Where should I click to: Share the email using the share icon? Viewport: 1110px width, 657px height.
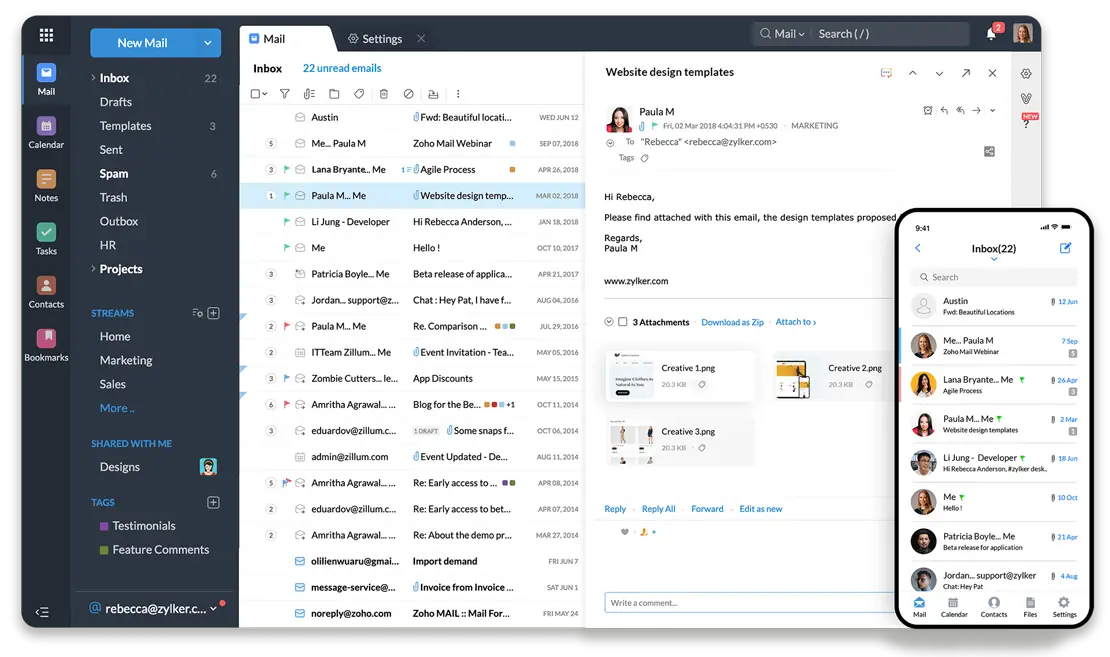point(989,152)
